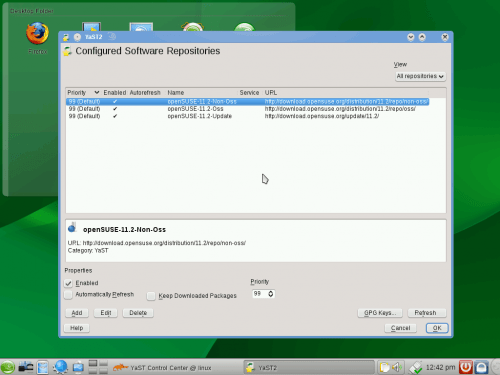The image size is (500, 375).
Task: Open the volume speaker tray icon
Action: pos(396,367)
